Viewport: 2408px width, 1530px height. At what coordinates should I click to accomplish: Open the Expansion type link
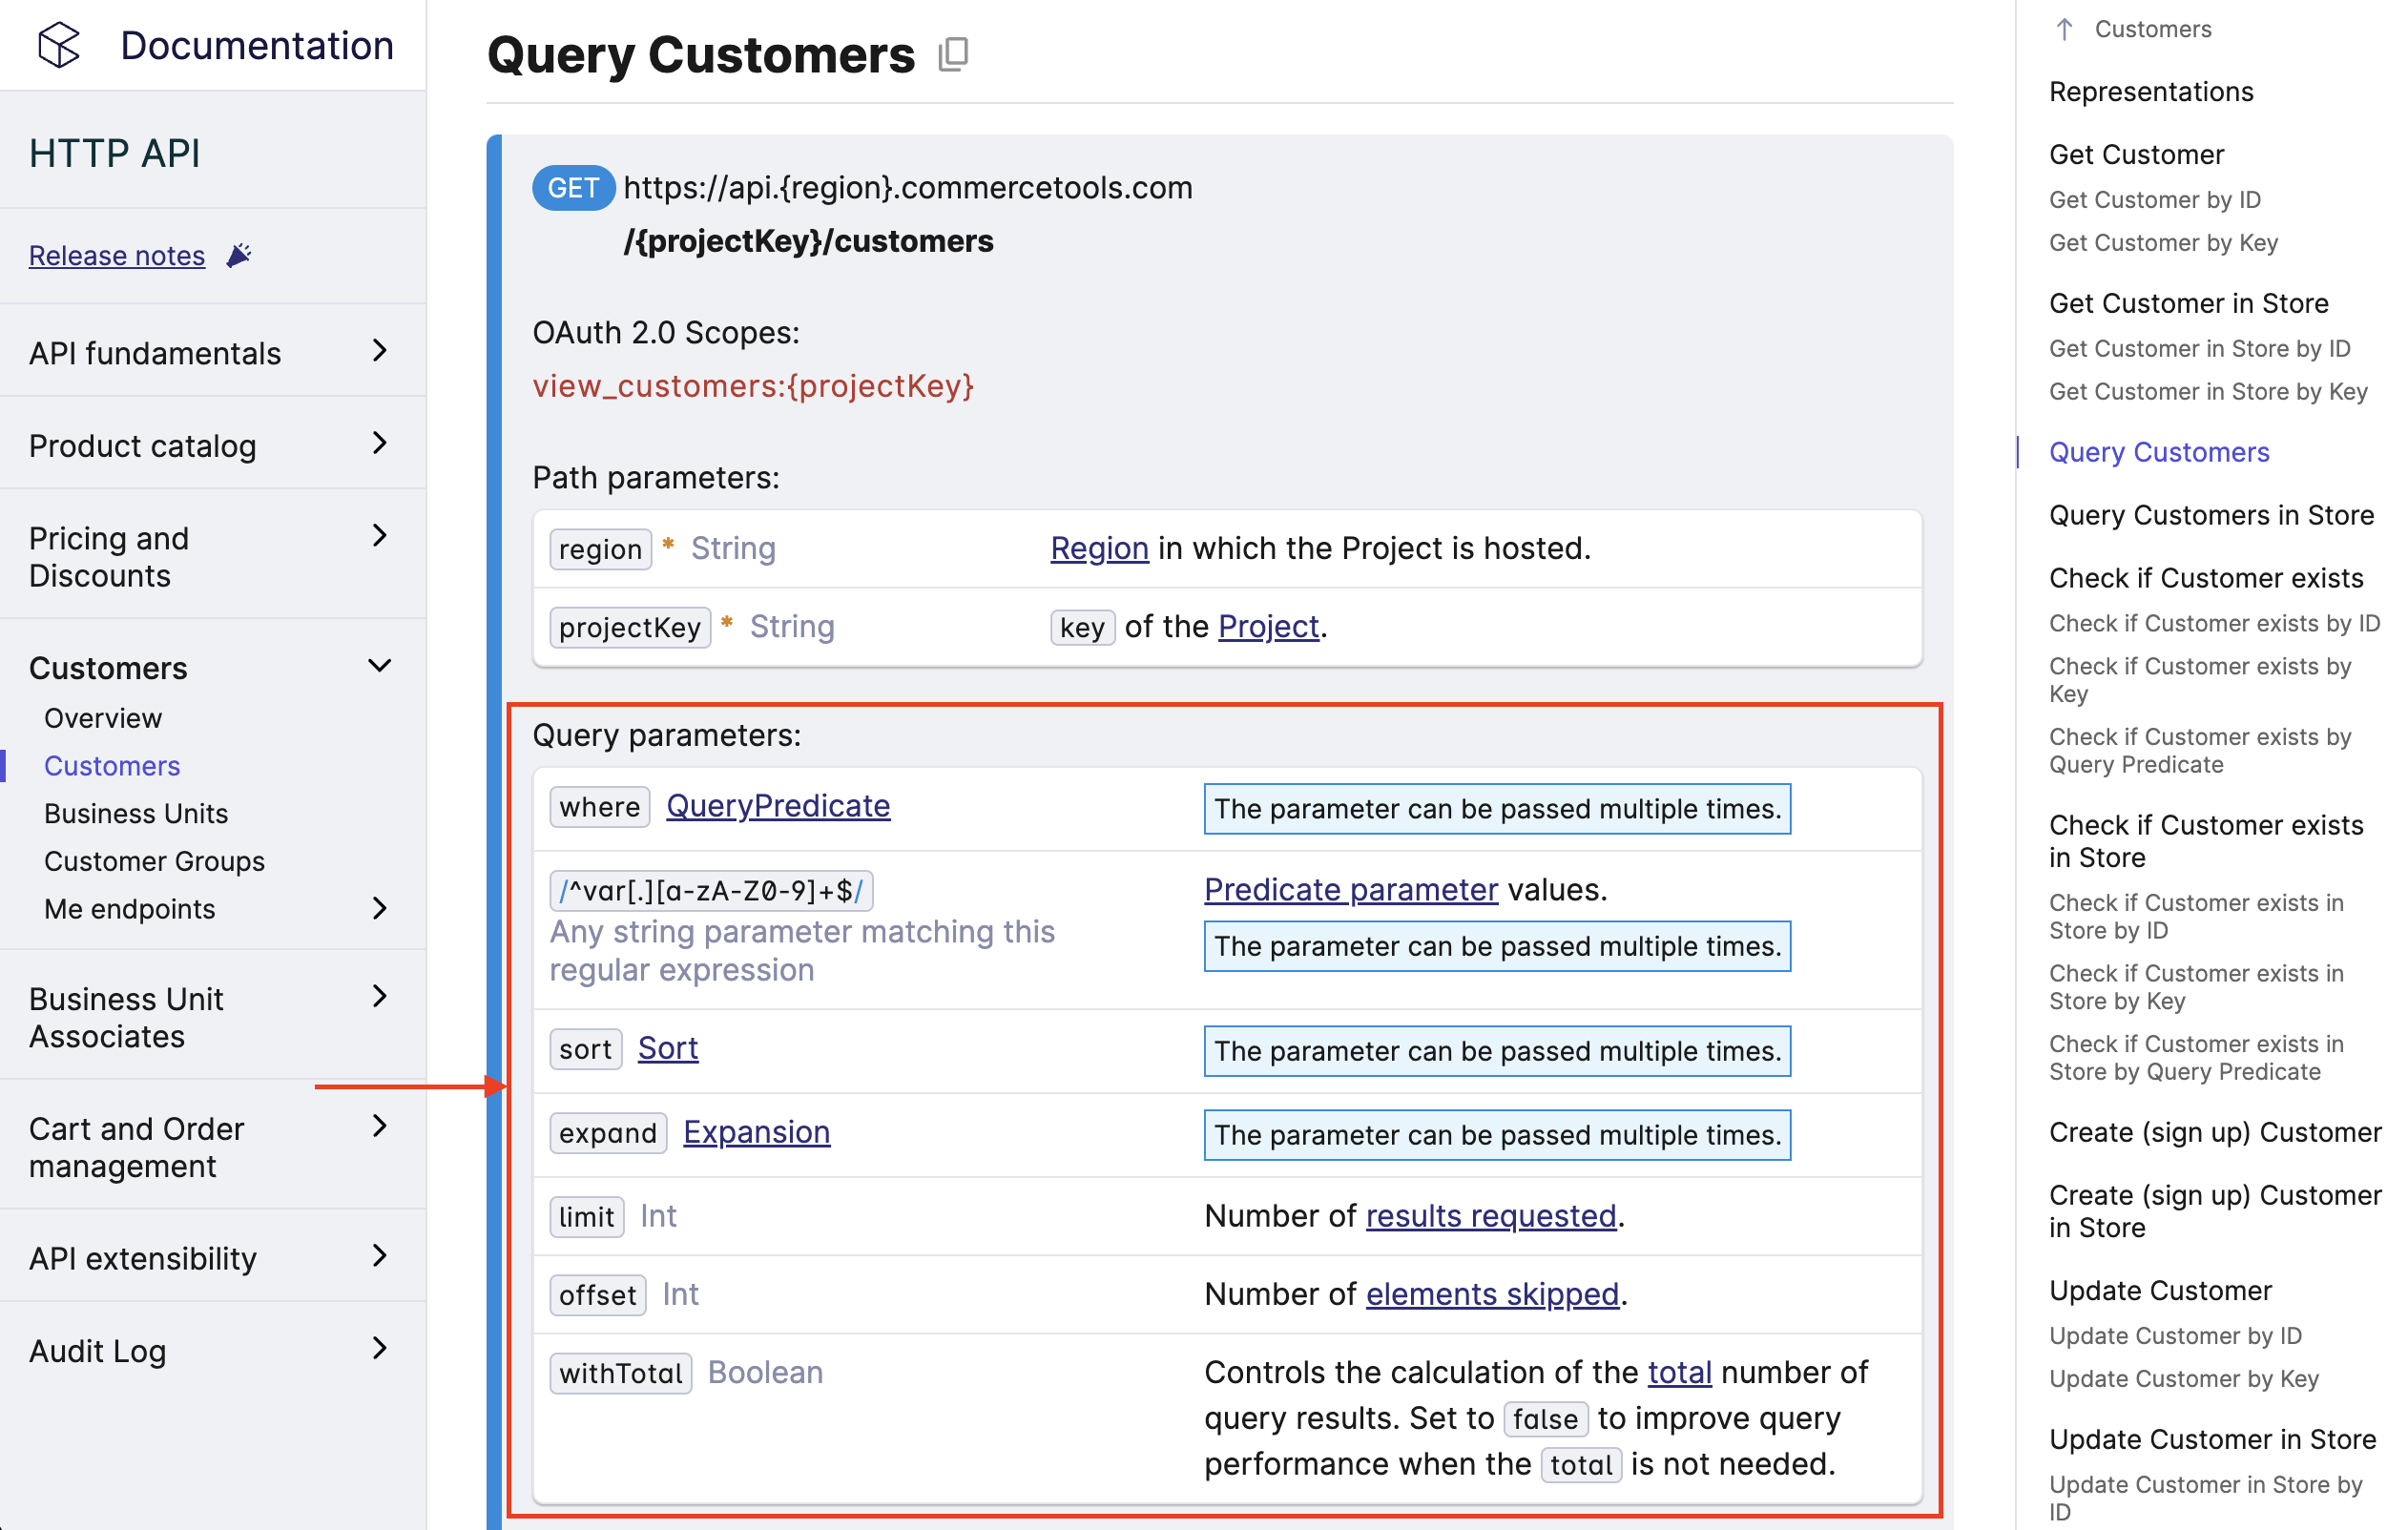pos(756,1132)
